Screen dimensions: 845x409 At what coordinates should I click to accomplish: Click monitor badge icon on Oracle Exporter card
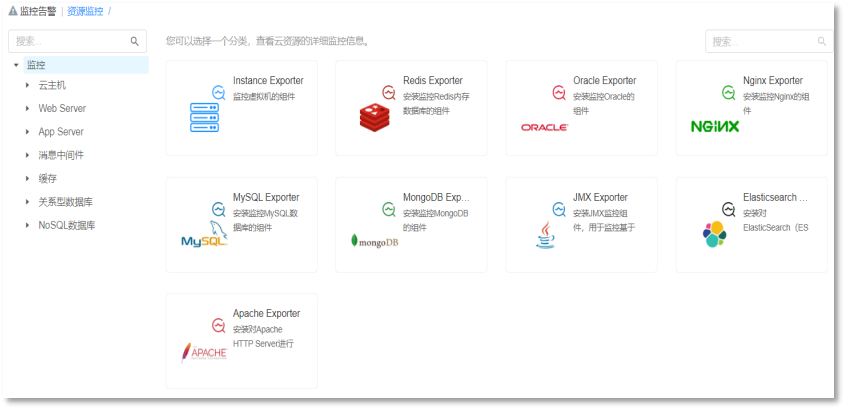pos(559,93)
